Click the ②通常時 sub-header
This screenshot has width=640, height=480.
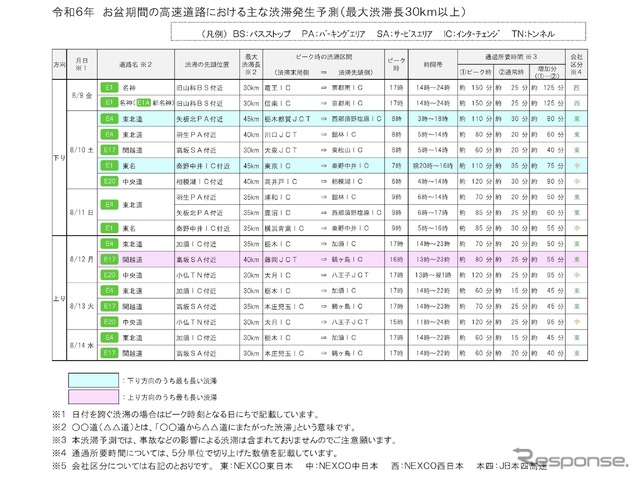(x=511, y=72)
